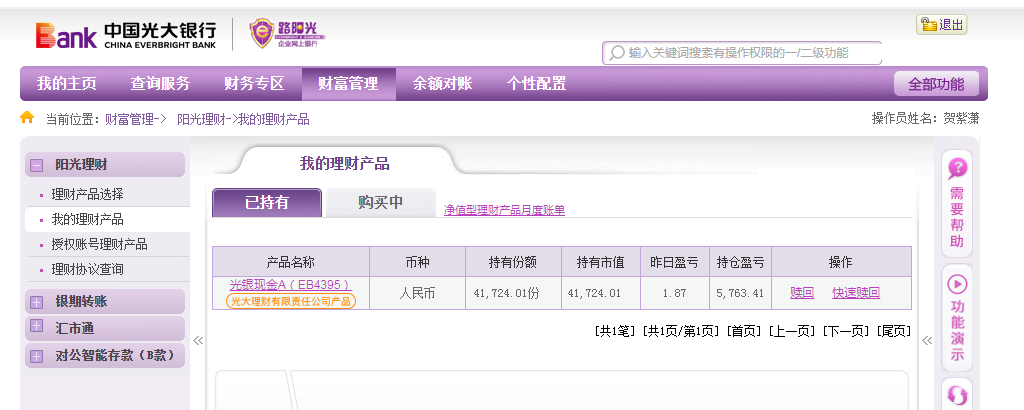The image size is (1024, 410).
Task: Click the 持有份额 column header
Action: click(513, 262)
